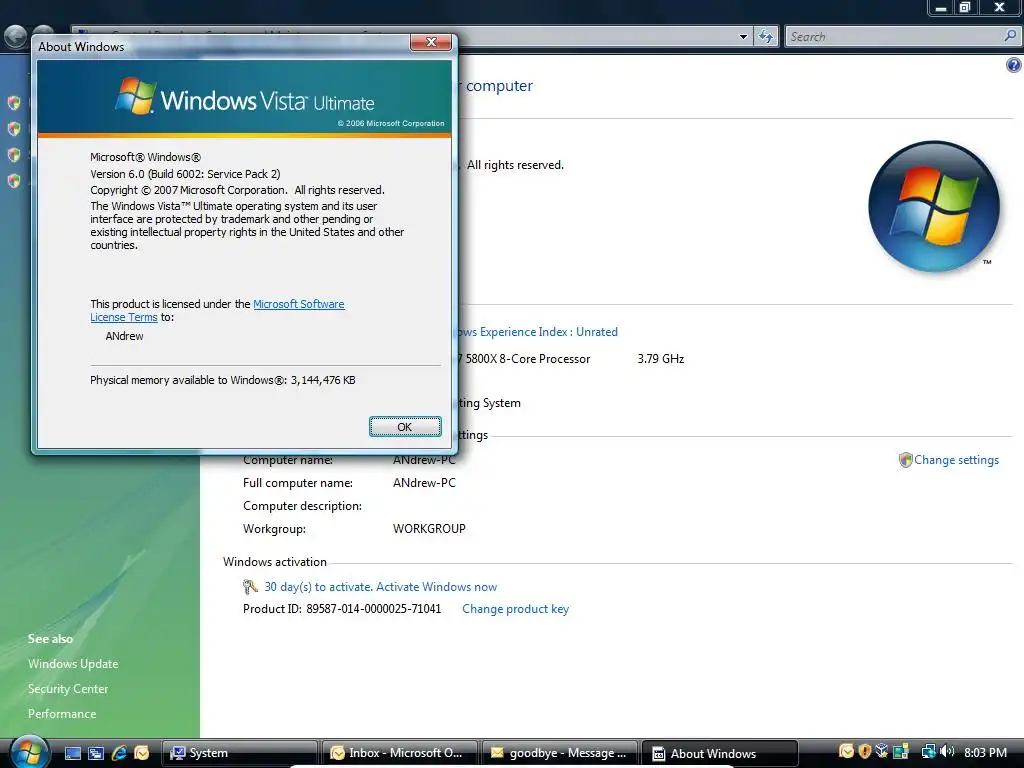Click Version 6.0 (Build 6002: Service Pack 2) text
The image size is (1024, 768).
[x=185, y=174]
